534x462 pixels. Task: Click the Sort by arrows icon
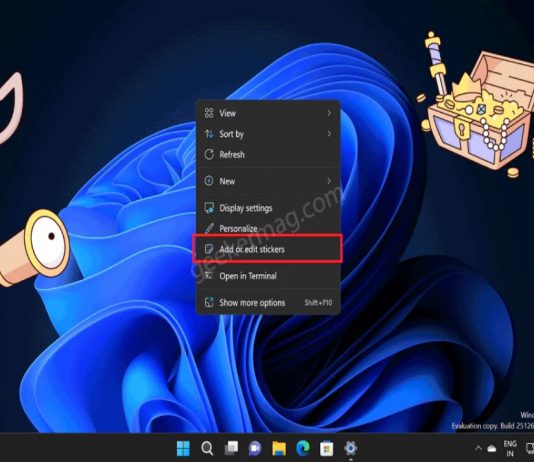(209, 134)
